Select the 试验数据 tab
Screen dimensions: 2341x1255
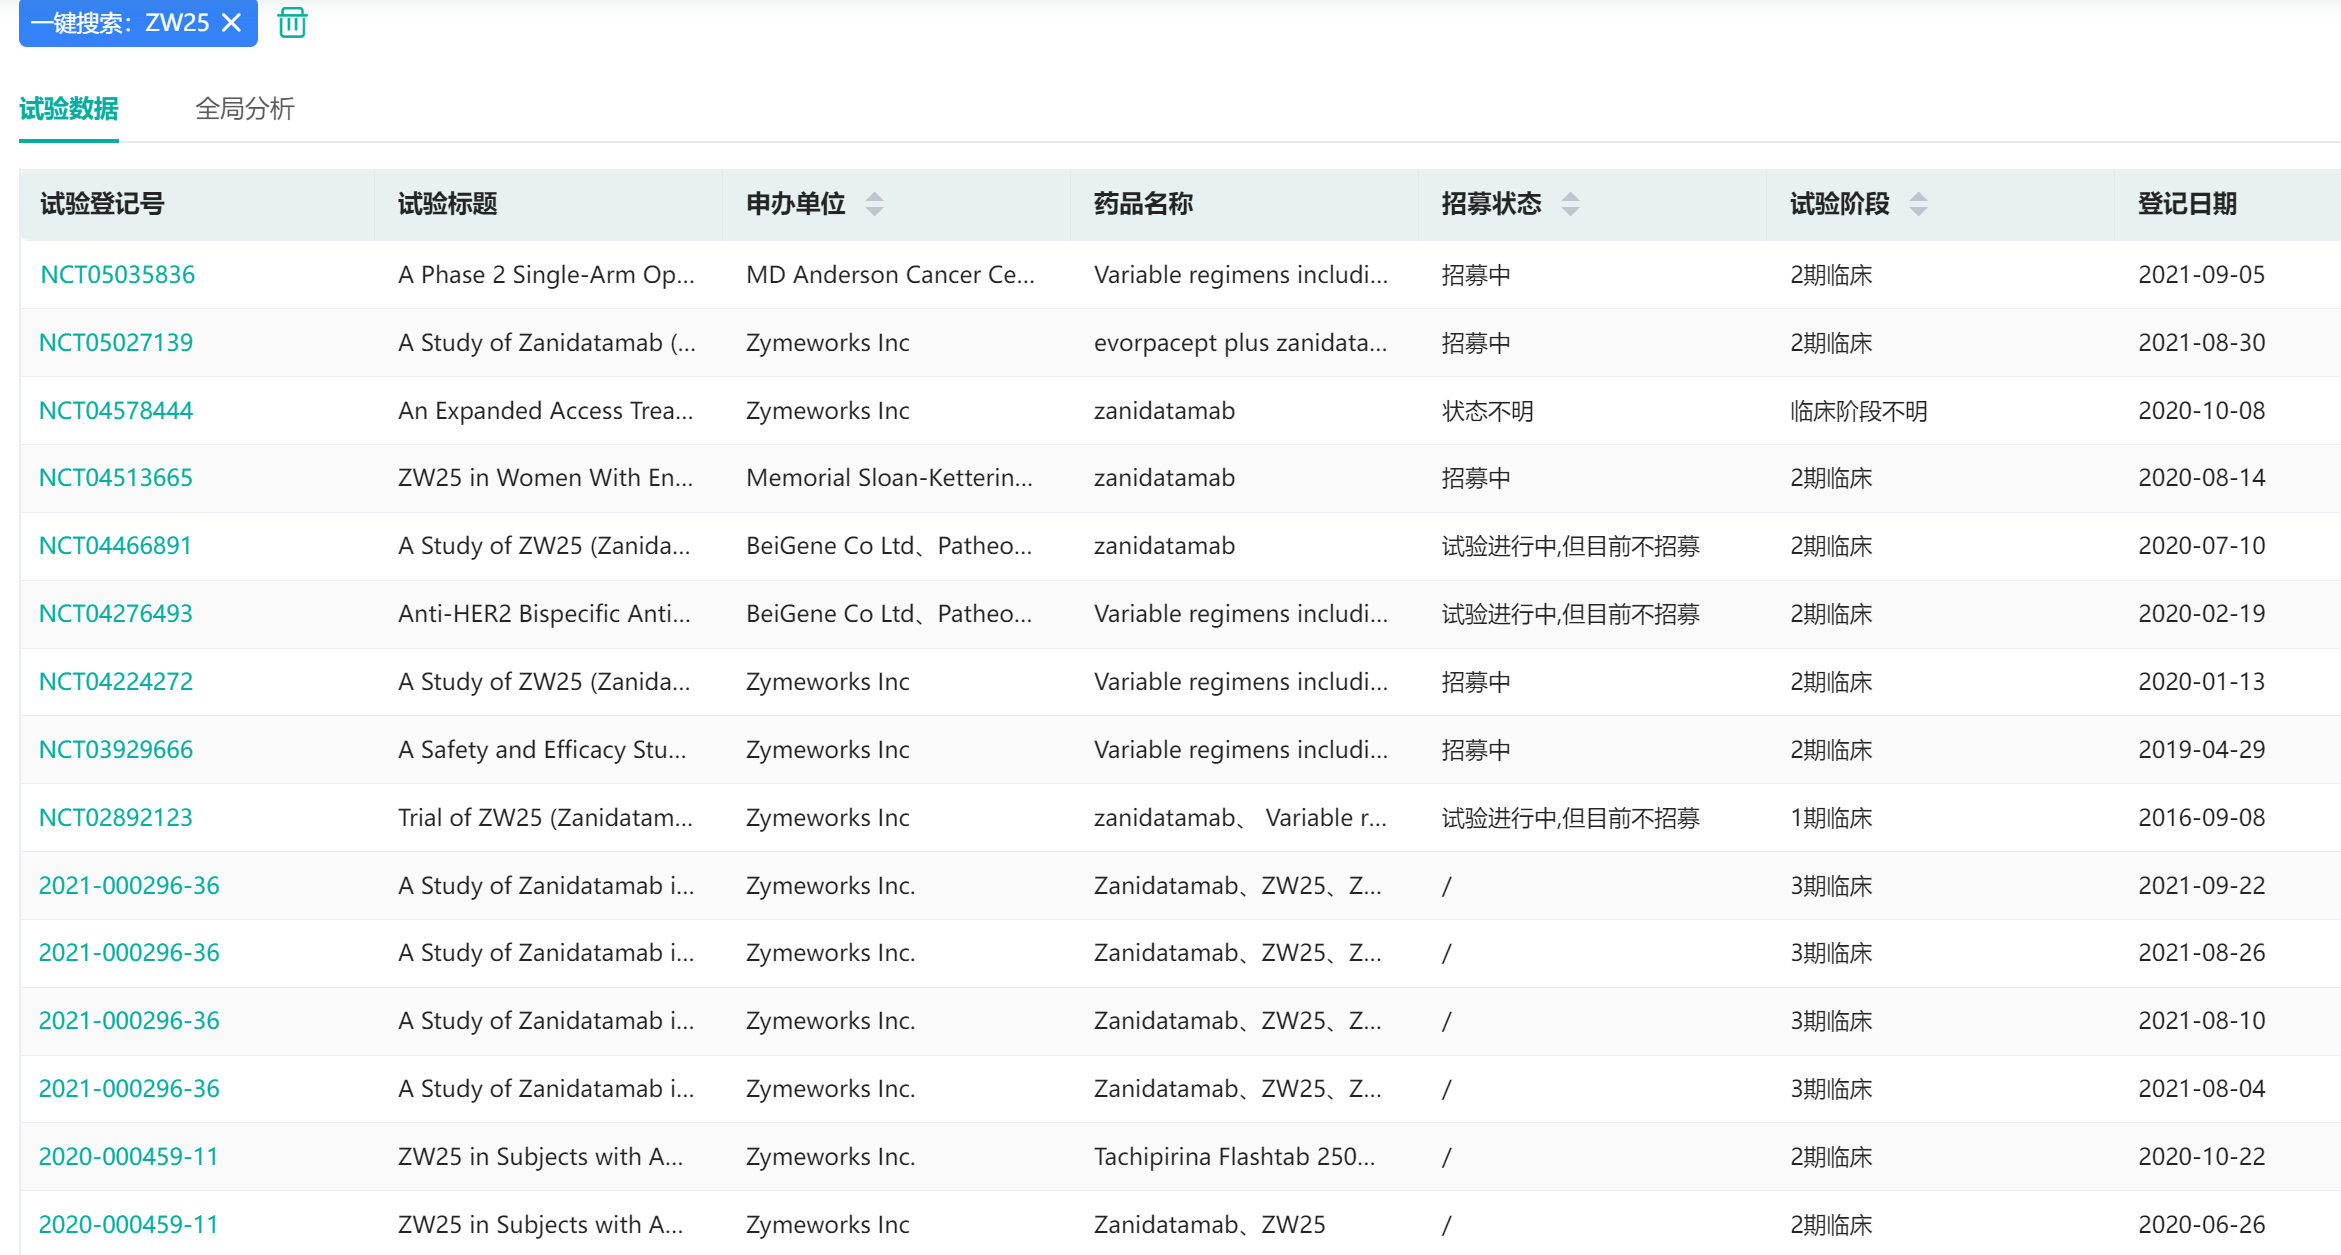(x=69, y=108)
